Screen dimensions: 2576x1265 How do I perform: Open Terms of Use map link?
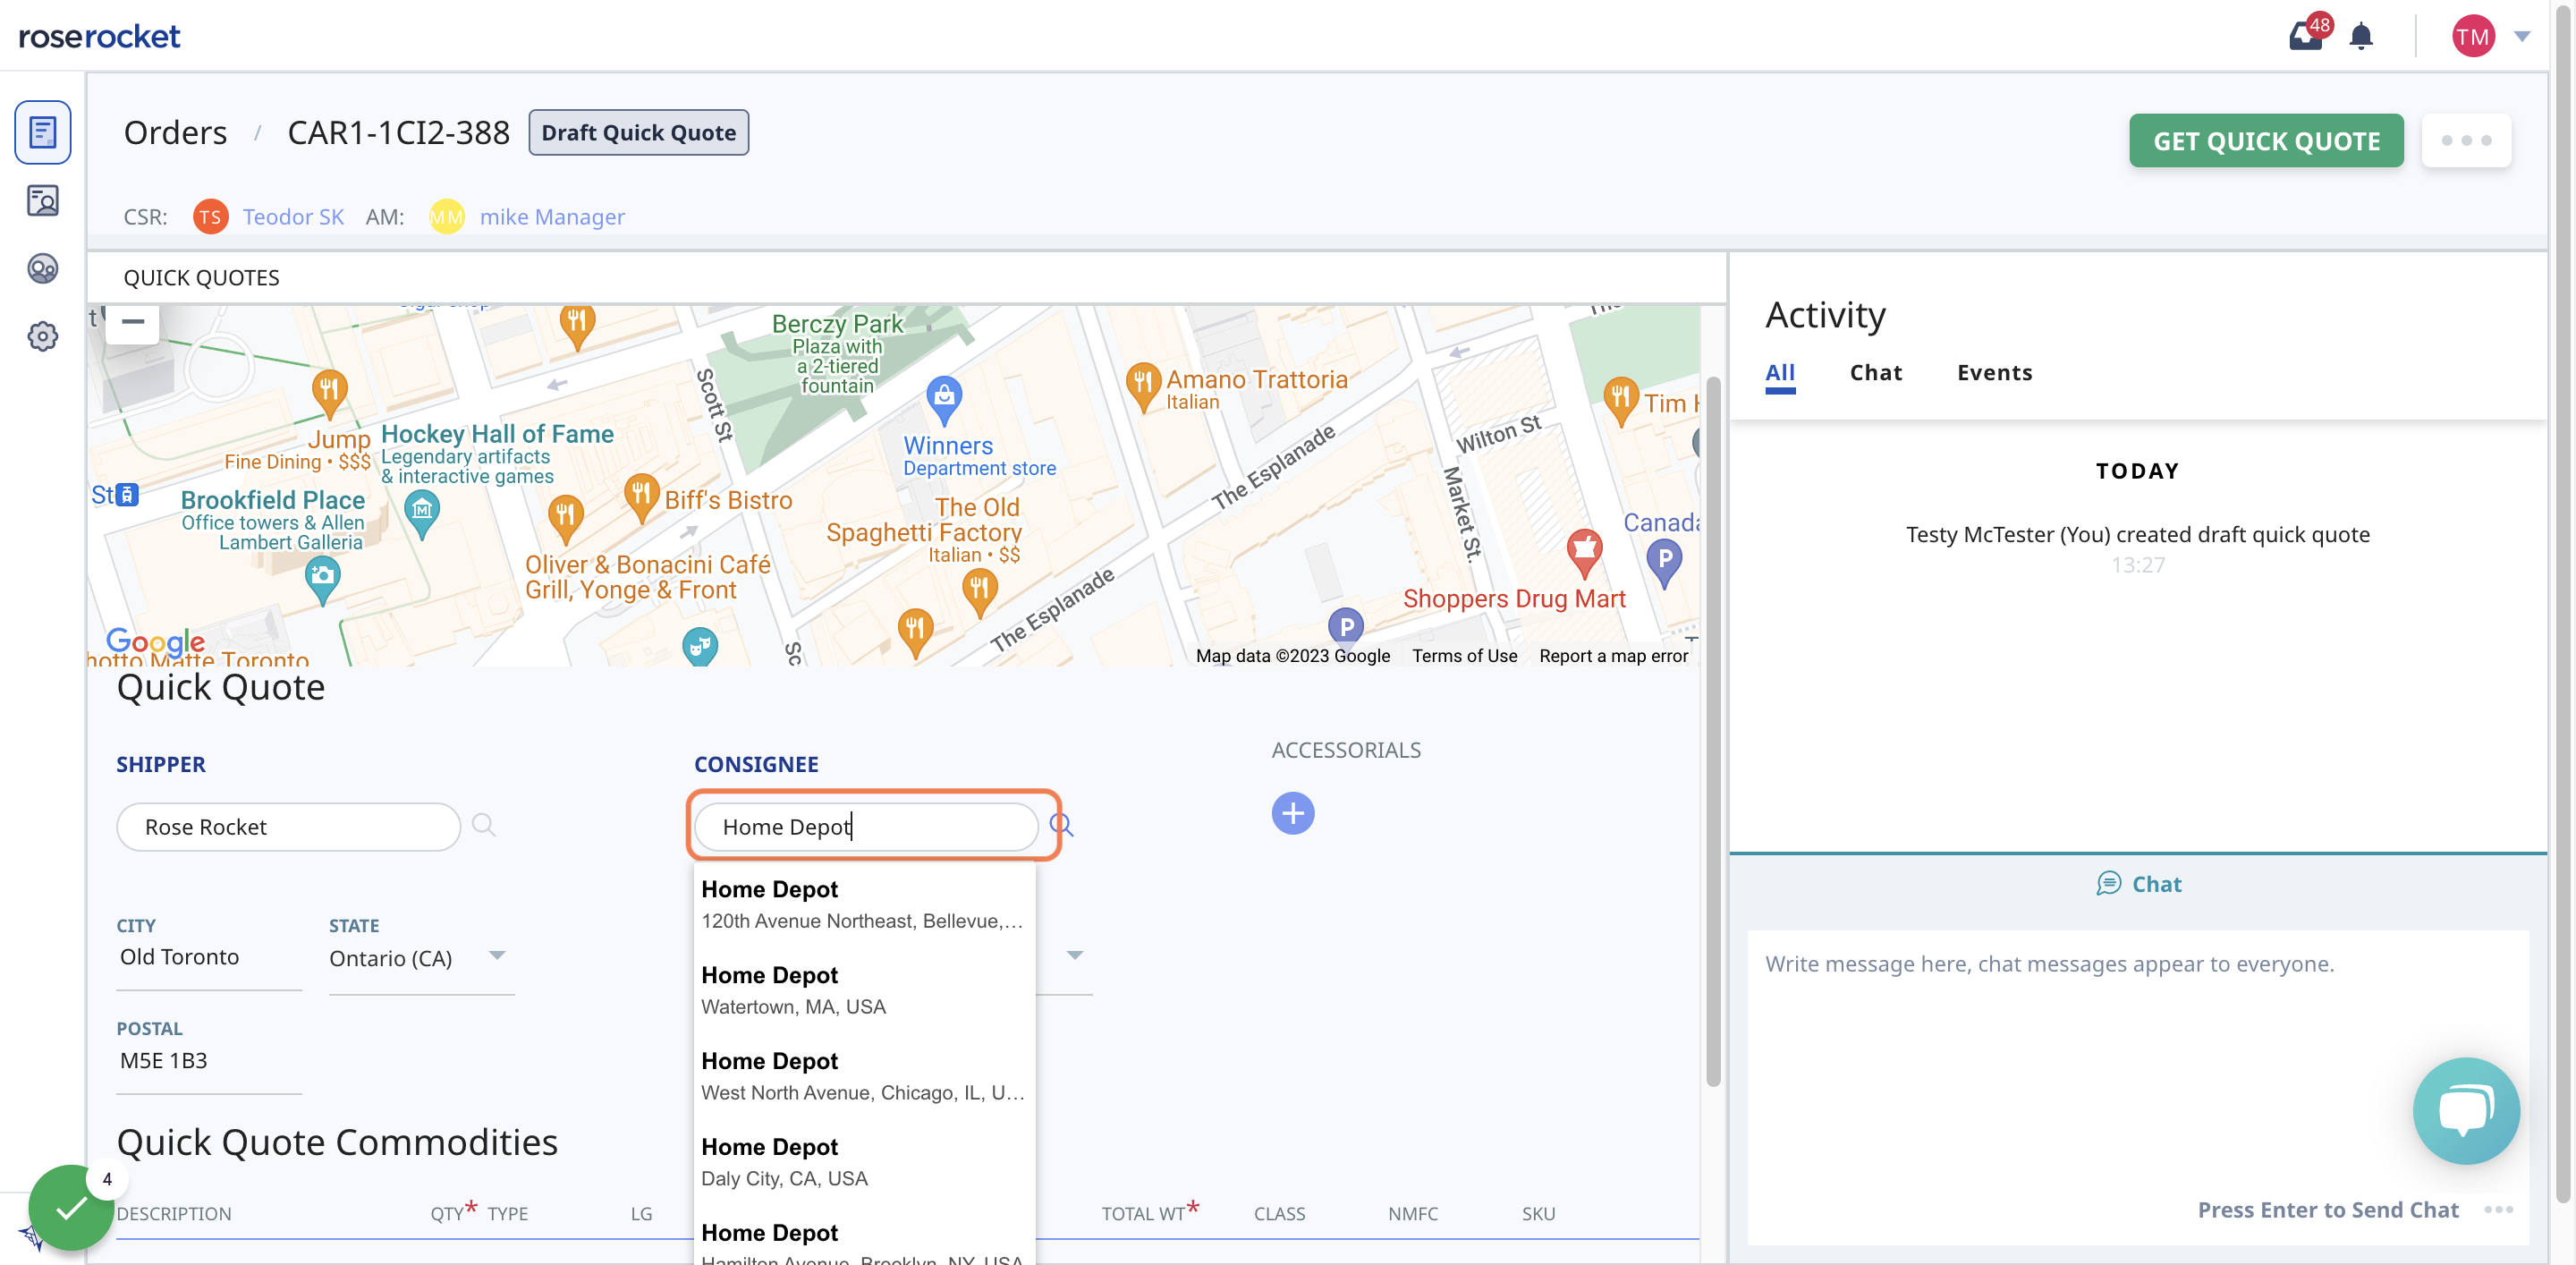pos(1464,655)
